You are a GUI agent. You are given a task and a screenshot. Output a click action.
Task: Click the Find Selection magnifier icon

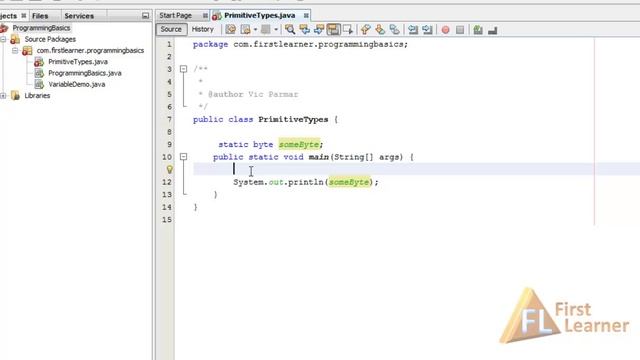pyautogui.click(x=290, y=29)
